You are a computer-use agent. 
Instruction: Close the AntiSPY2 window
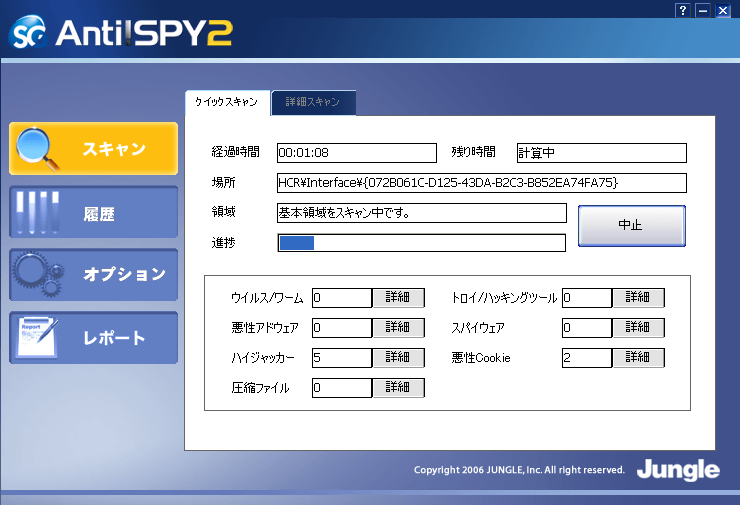coord(723,10)
